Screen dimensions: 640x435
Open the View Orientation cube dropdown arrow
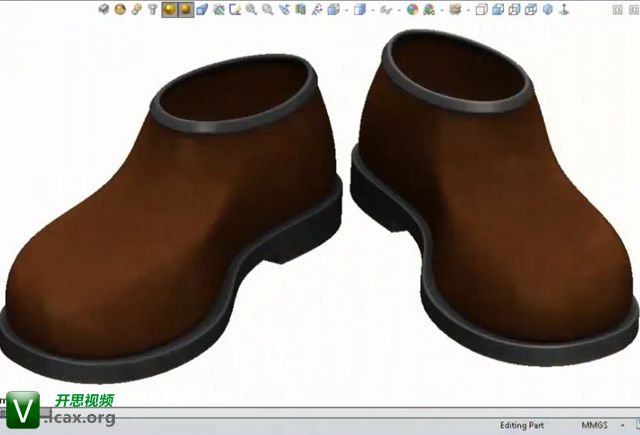[x=371, y=9]
